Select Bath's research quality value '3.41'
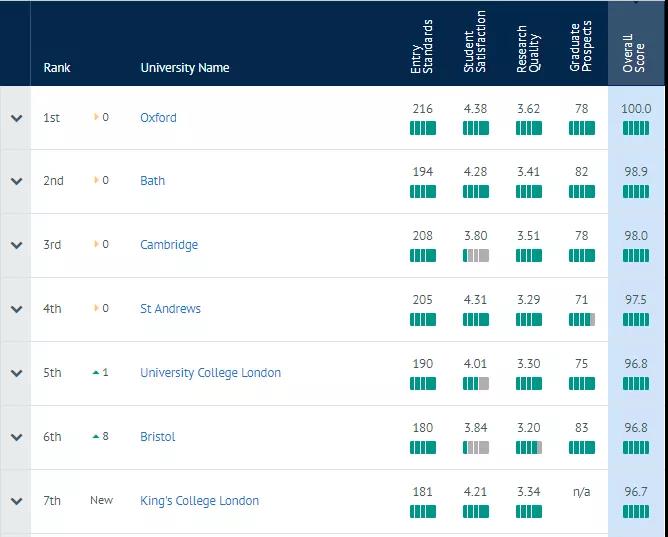The height and width of the screenshot is (537, 668). pos(529,172)
